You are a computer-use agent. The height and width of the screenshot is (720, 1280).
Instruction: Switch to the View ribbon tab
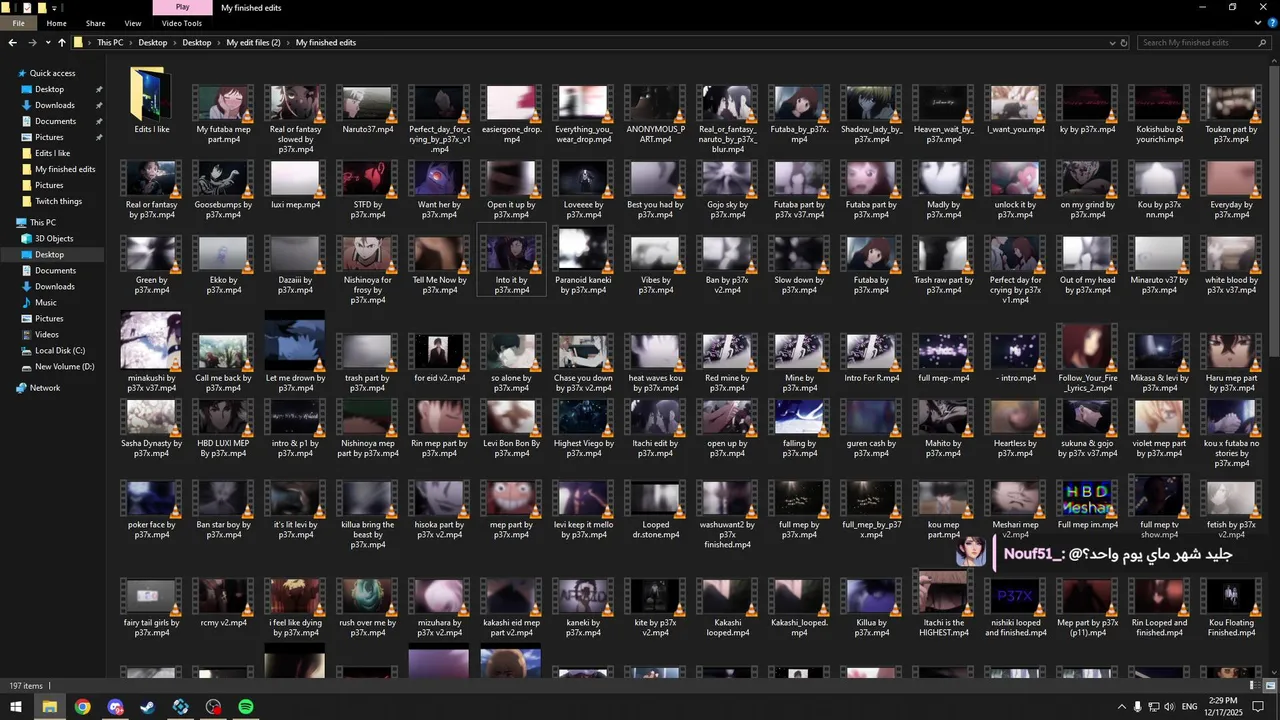(133, 23)
